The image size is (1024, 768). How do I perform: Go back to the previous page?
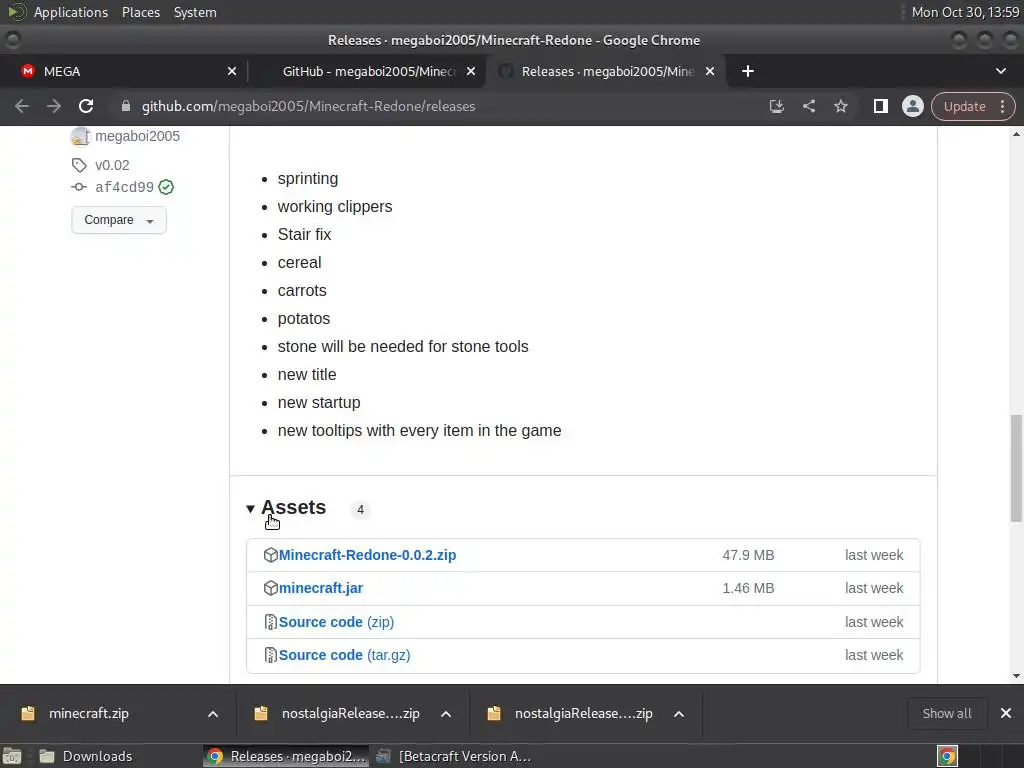[x=22, y=106]
